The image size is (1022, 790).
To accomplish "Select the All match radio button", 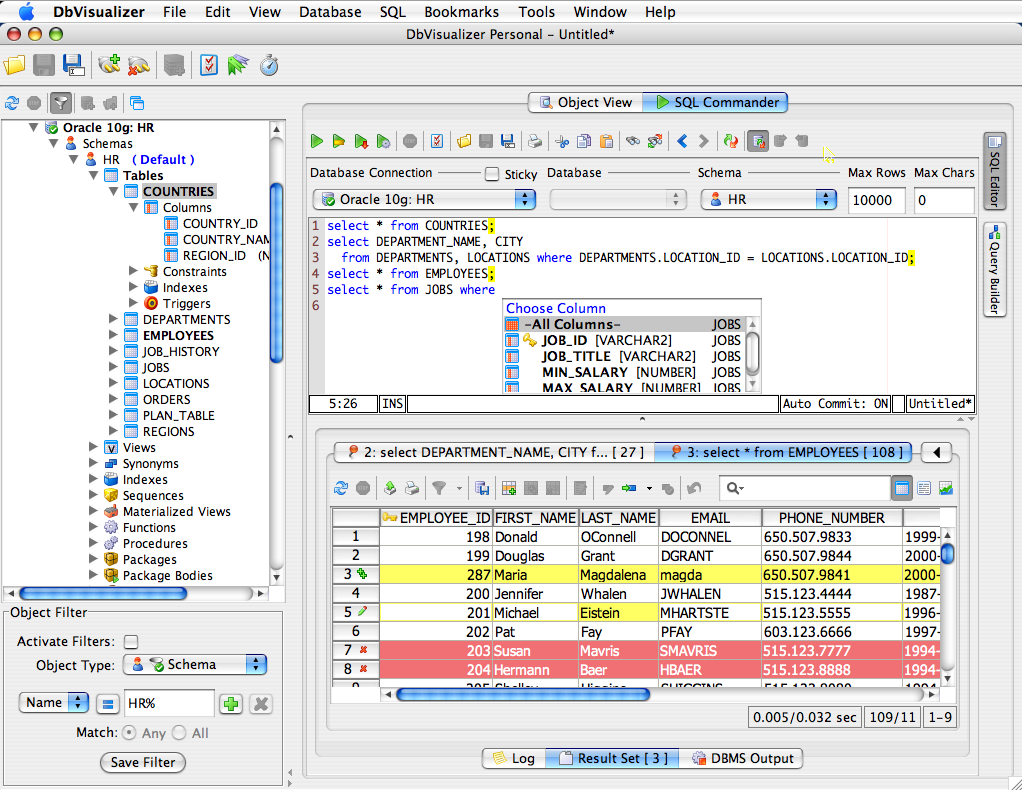I will (179, 733).
